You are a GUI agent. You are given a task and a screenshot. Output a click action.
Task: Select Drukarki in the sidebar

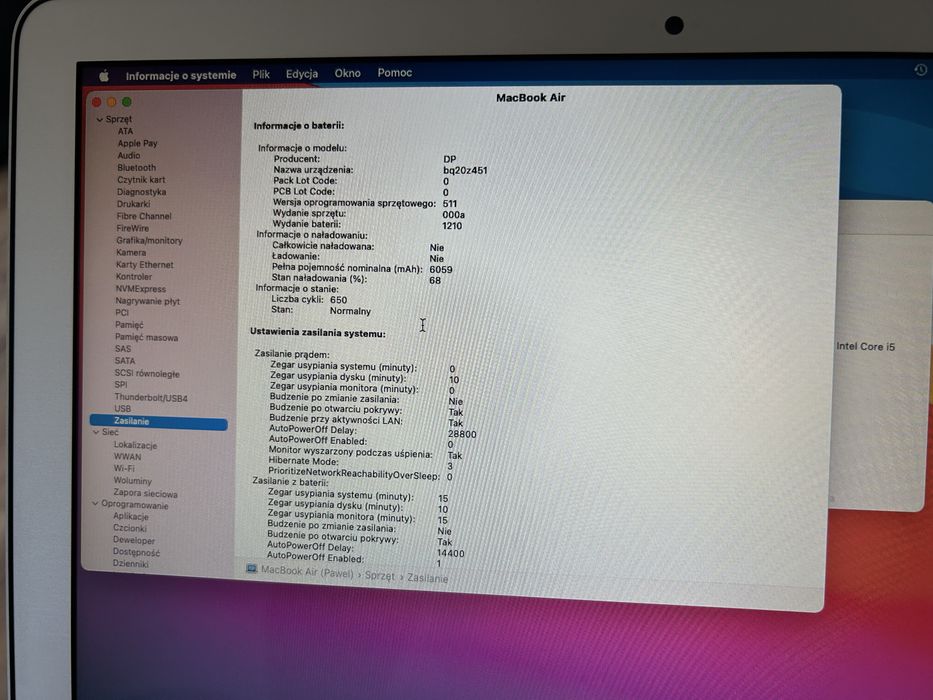[x=133, y=204]
